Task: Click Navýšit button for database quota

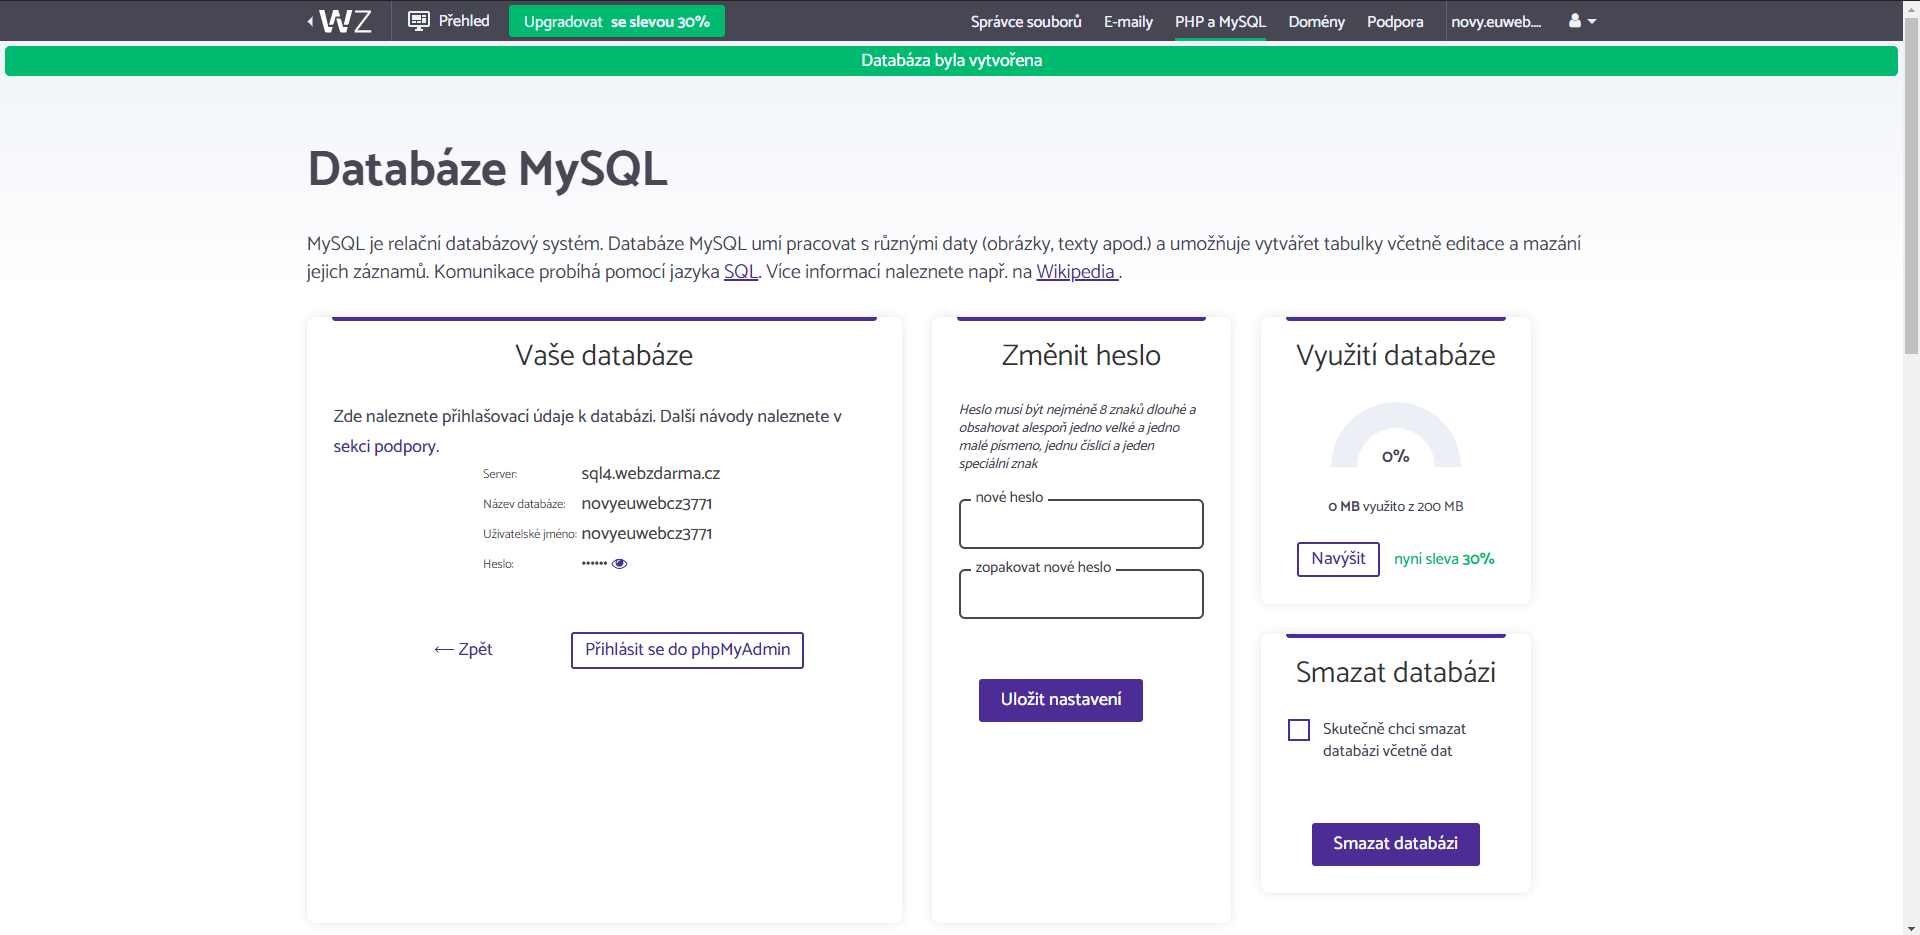Action: pyautogui.click(x=1338, y=559)
